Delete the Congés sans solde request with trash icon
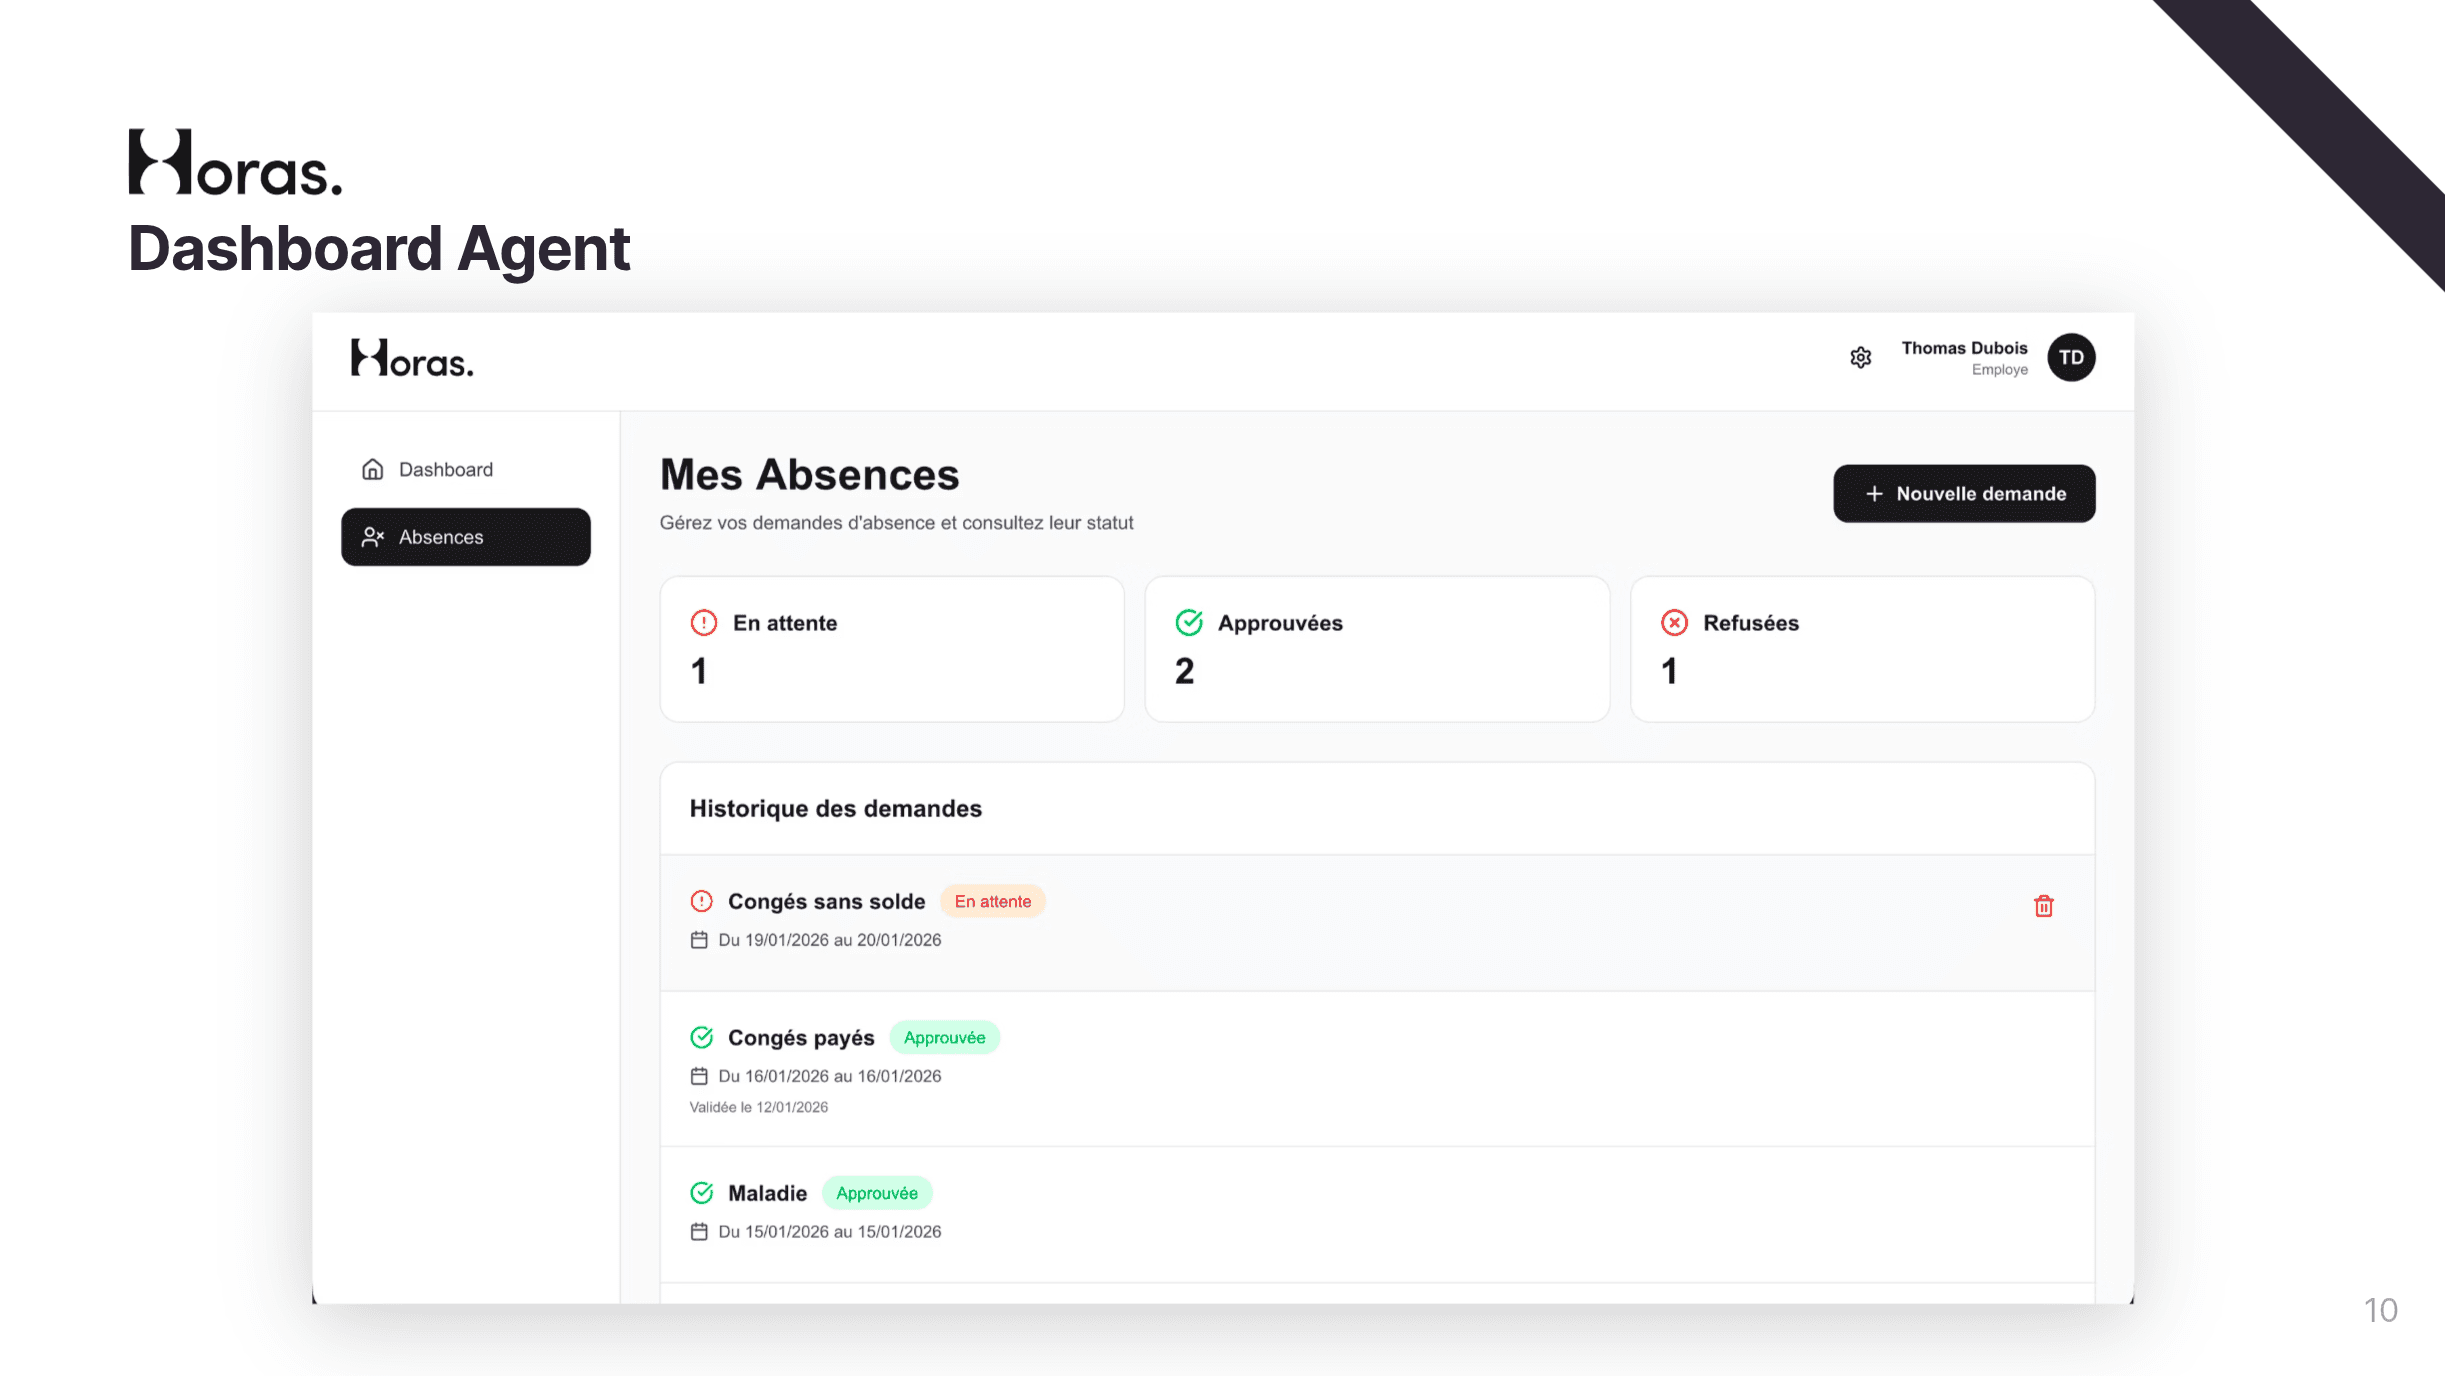The width and height of the screenshot is (2445, 1376). tap(2043, 906)
